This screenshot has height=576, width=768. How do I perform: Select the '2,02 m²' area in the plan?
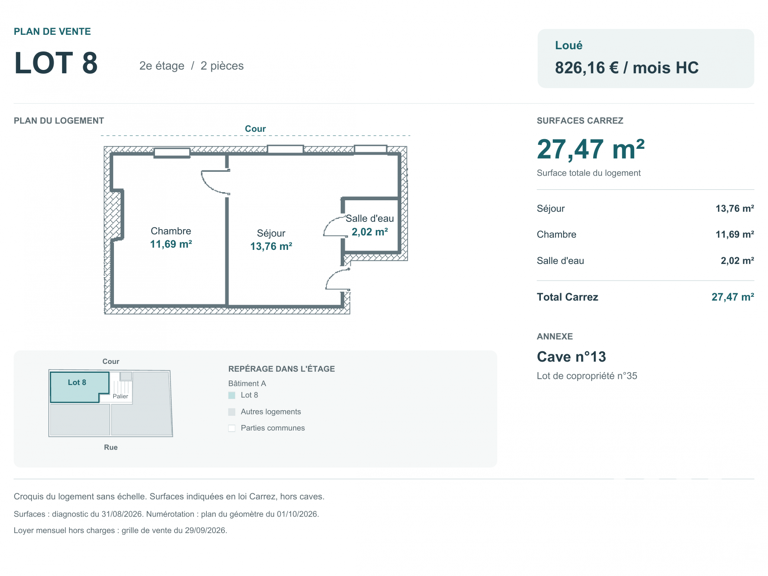[370, 232]
